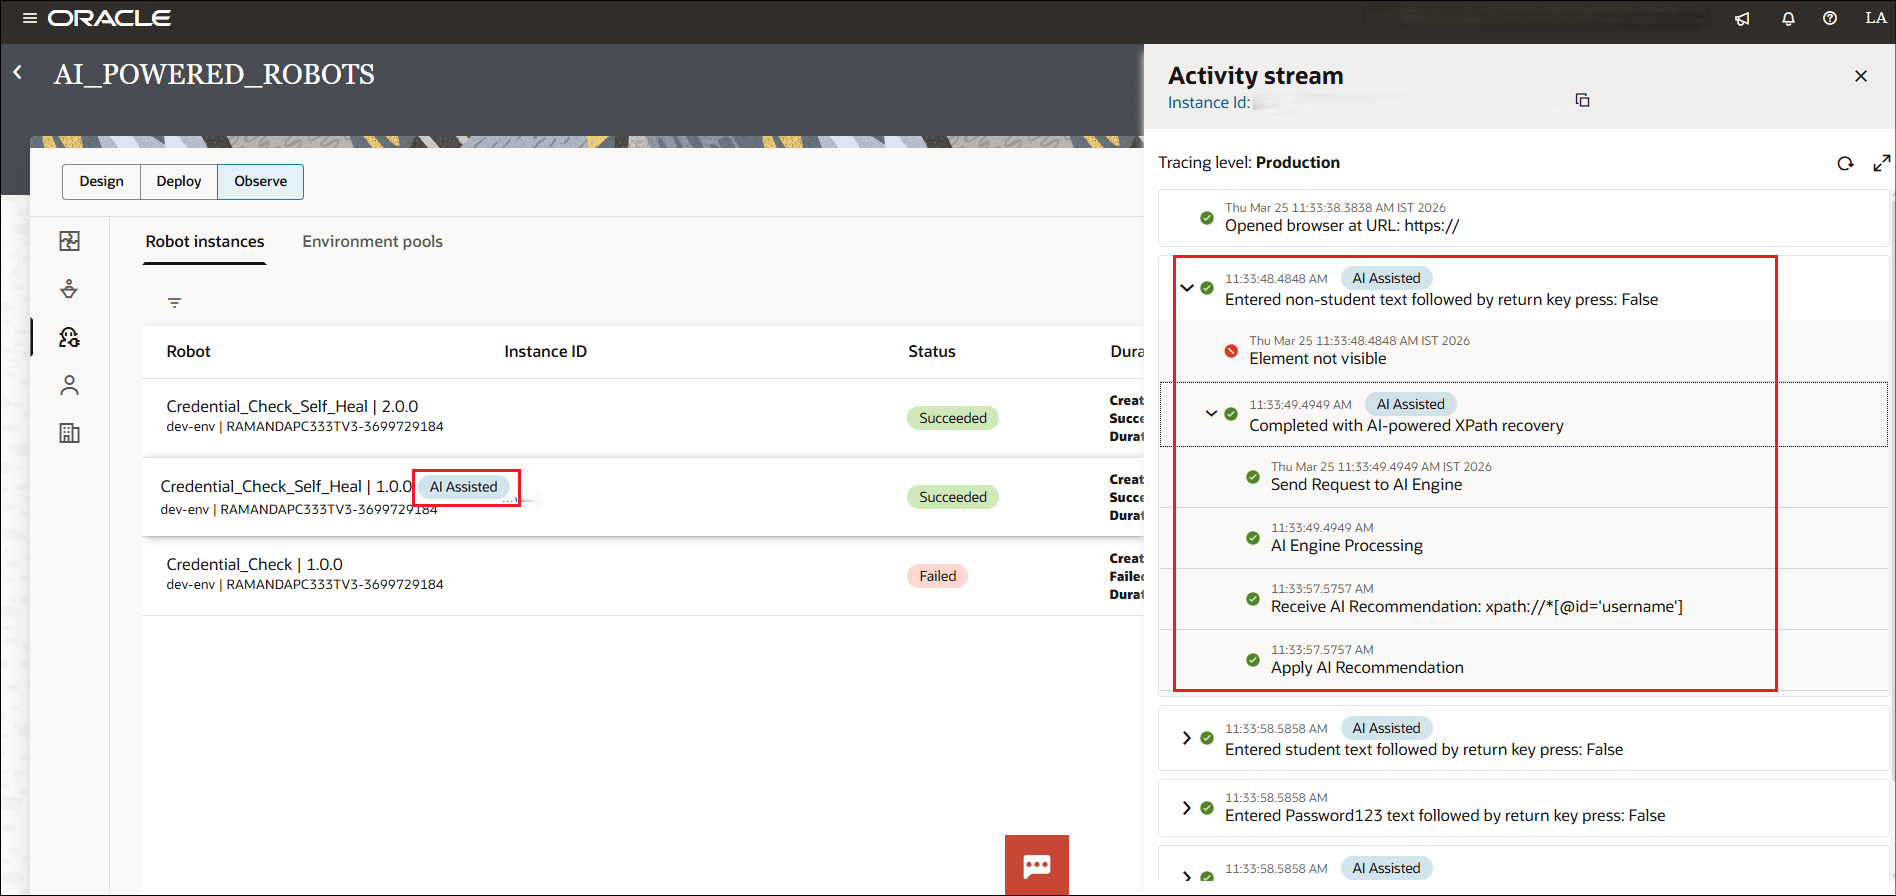This screenshot has height=896, width=1896.
Task: Click the AI_POWERED_ROBOTS project title
Action: coord(214,74)
